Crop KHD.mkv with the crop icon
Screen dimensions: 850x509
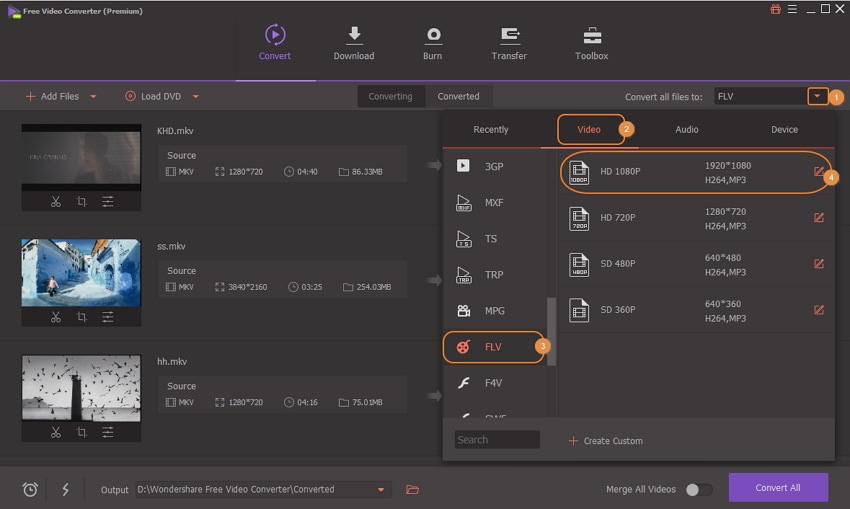81,202
